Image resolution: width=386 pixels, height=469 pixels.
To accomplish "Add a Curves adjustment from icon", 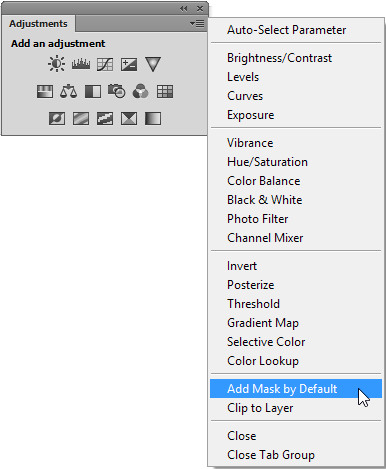I will point(105,64).
